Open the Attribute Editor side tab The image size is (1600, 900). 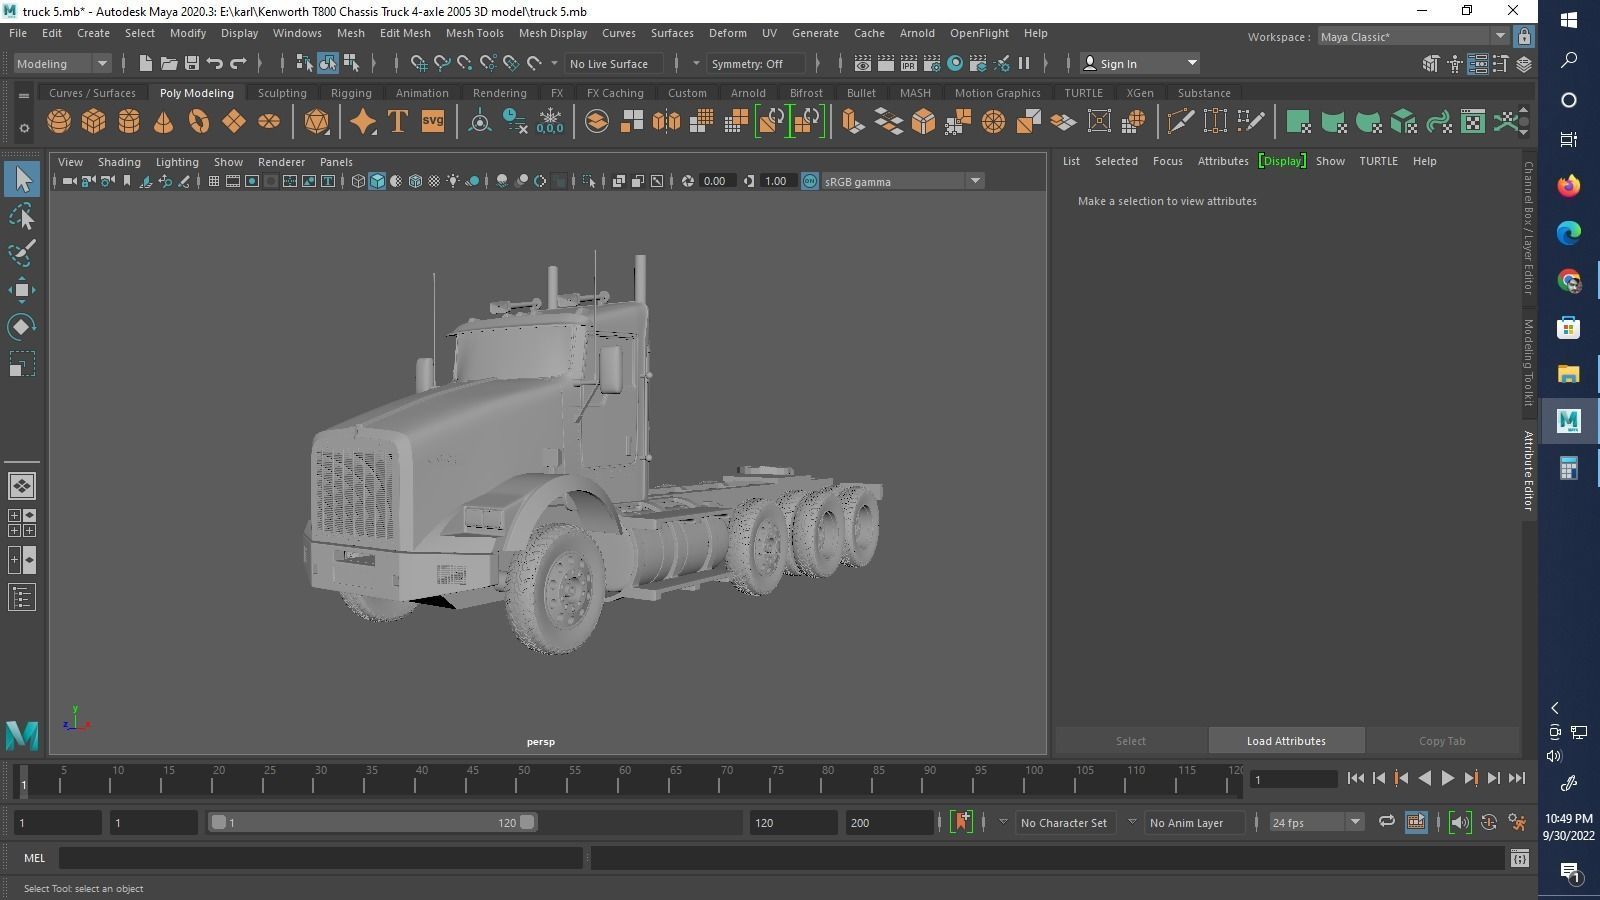pos(1528,471)
